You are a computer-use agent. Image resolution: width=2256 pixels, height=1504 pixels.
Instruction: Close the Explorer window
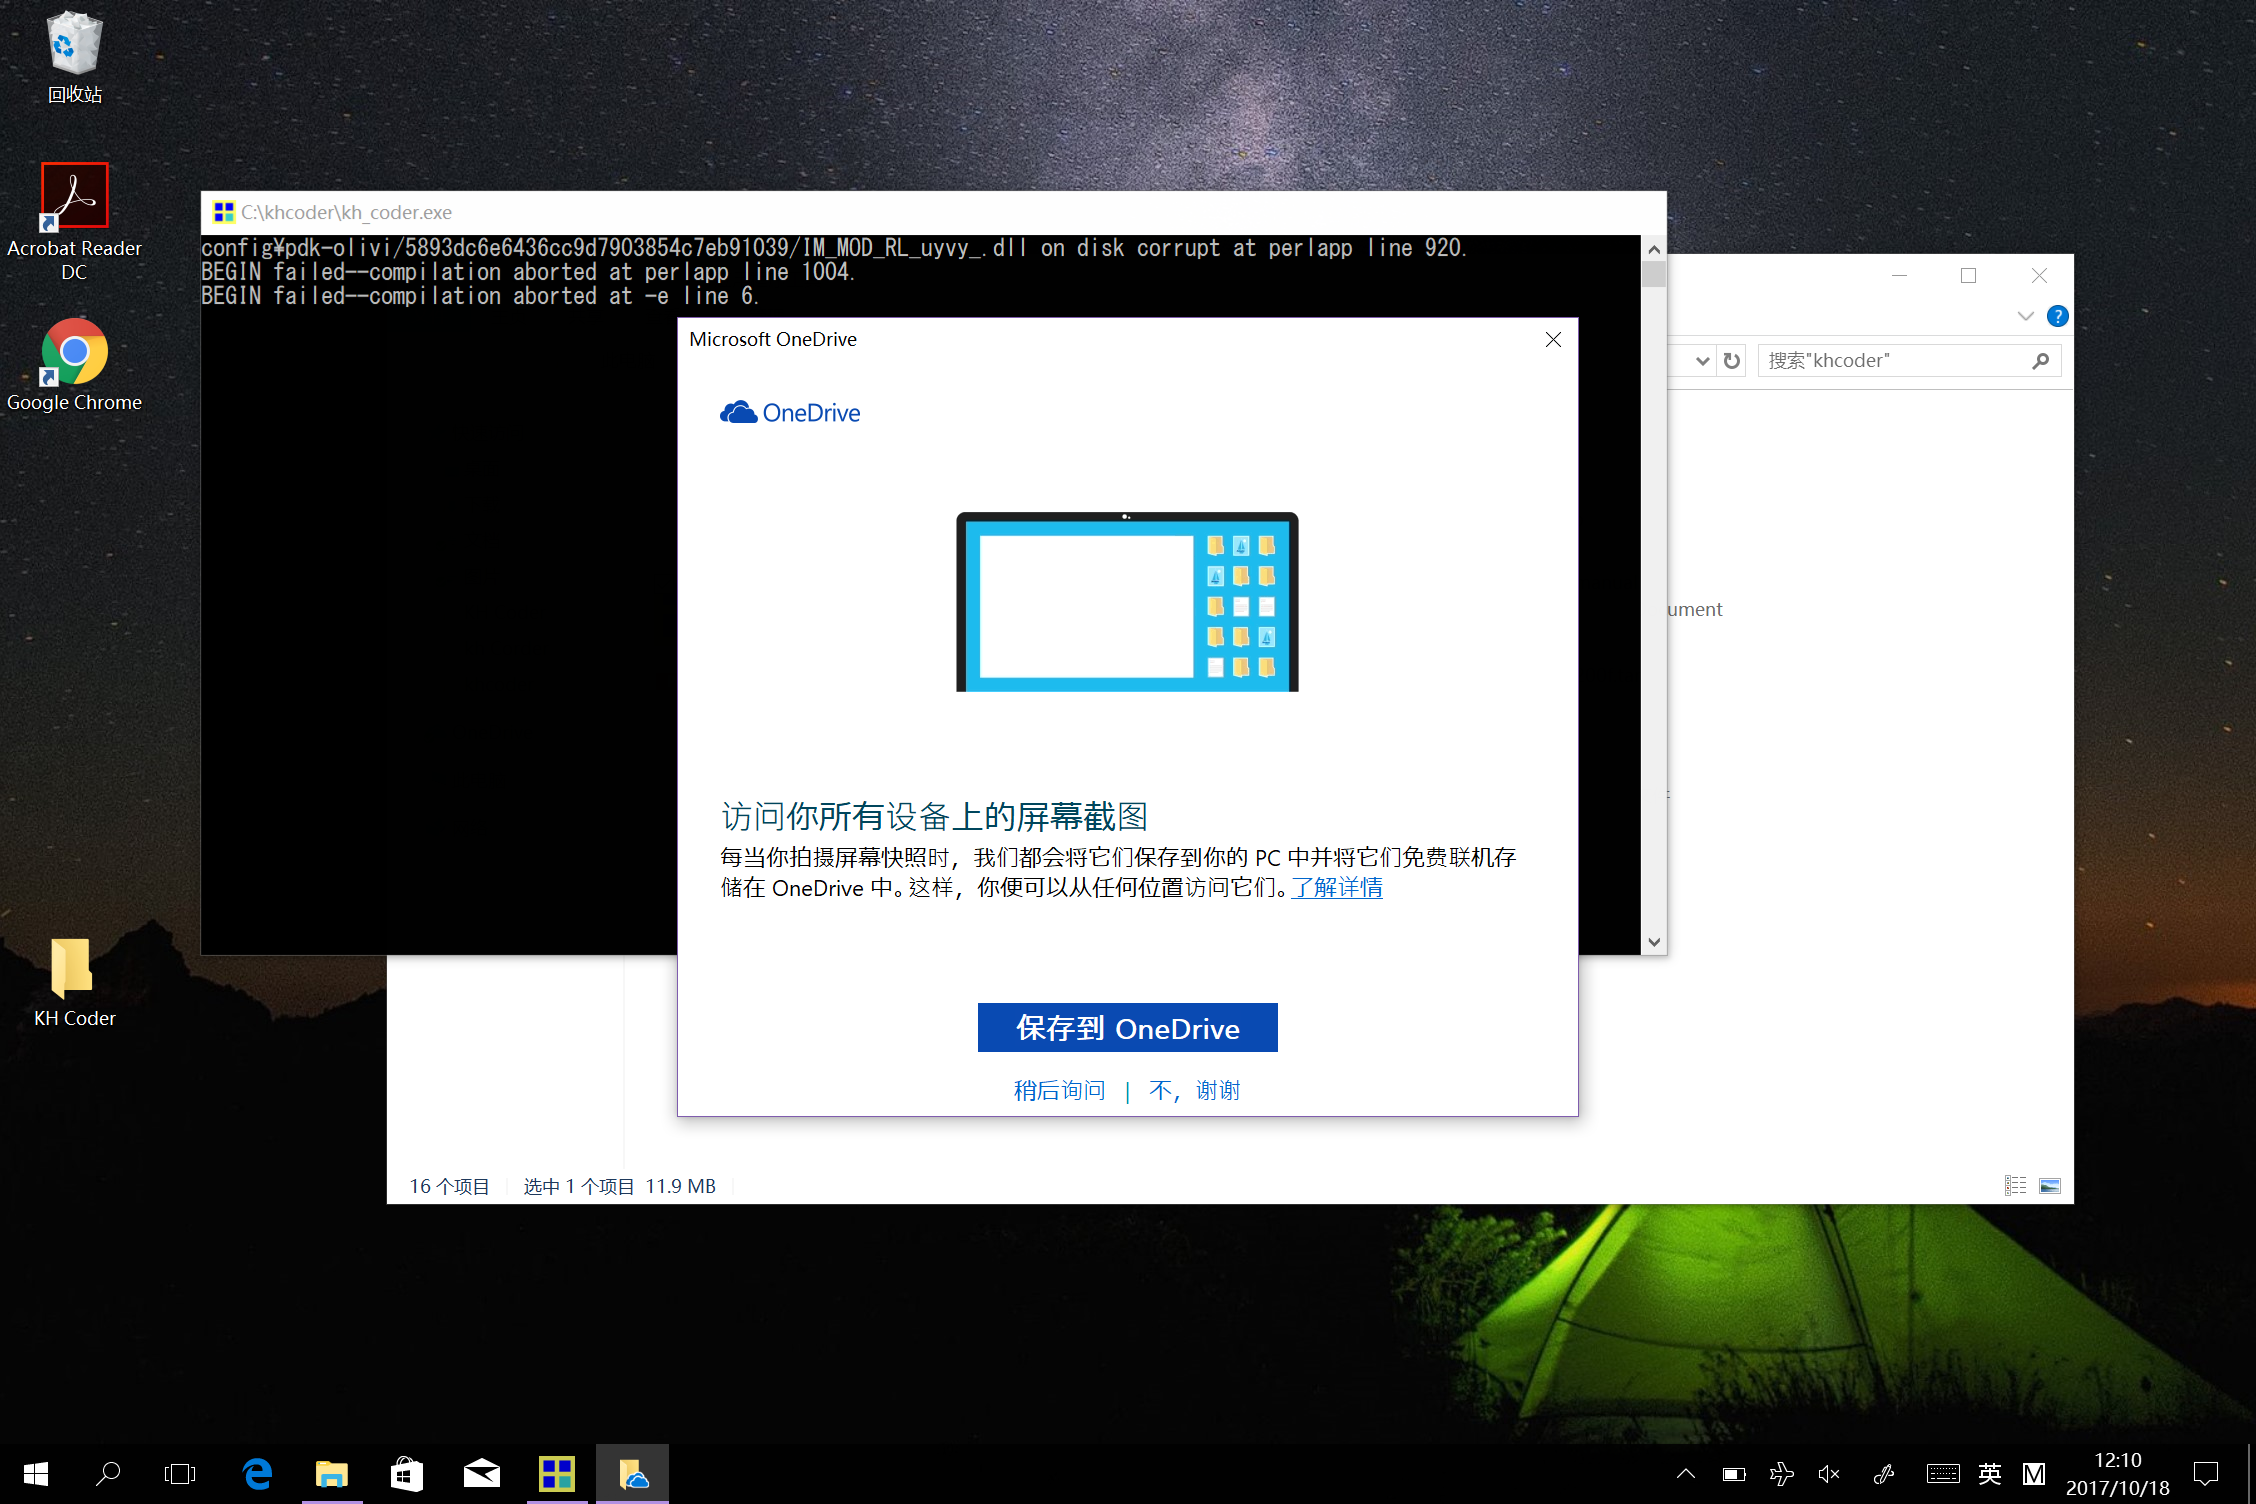2038,276
